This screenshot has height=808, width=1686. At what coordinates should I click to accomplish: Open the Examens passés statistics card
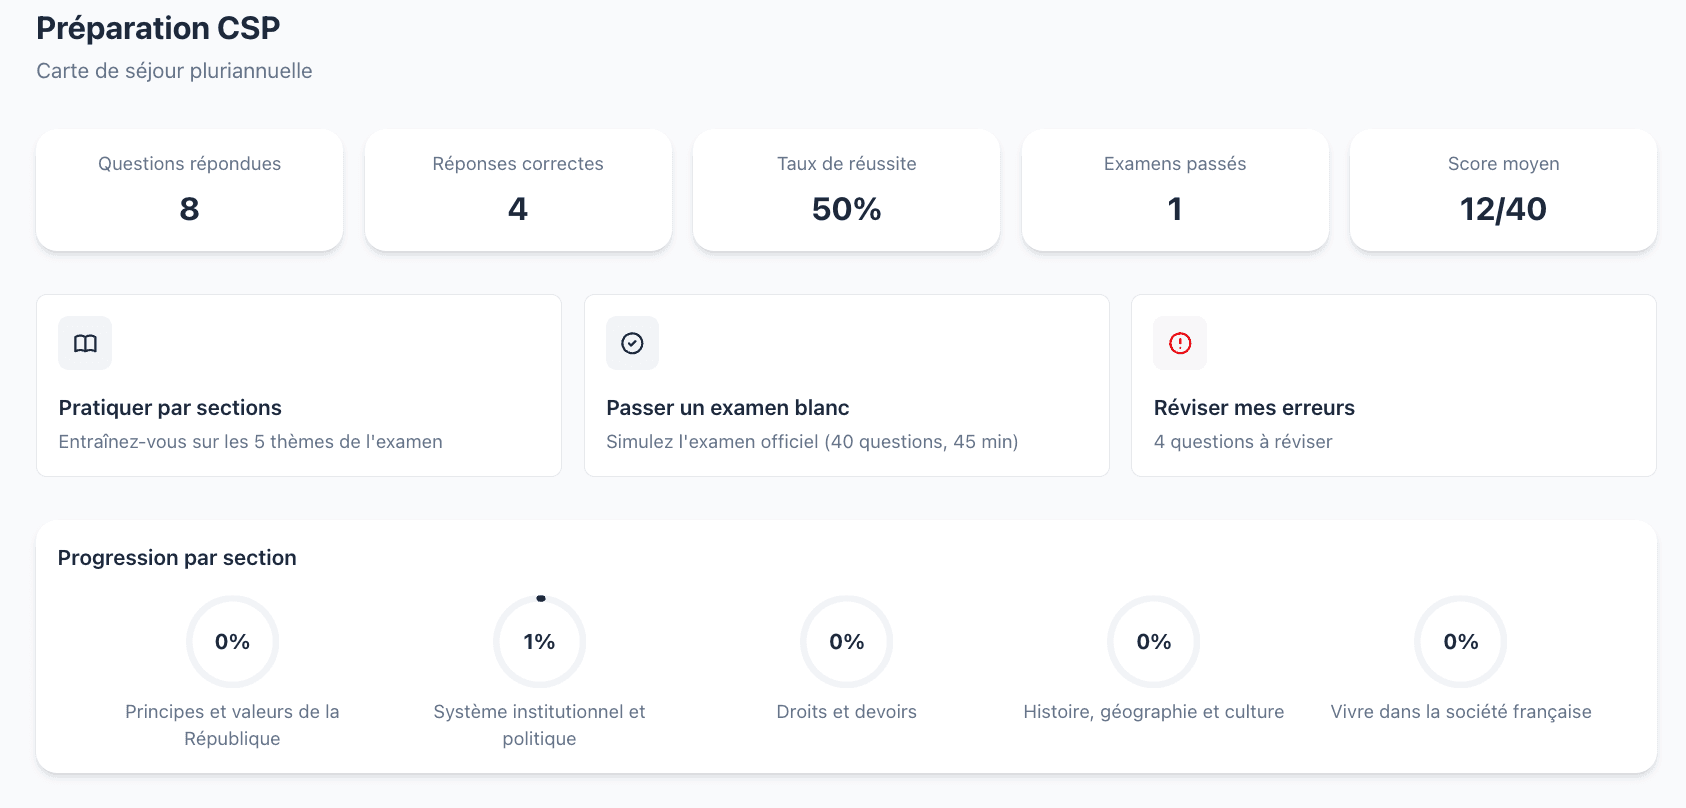coord(1174,190)
